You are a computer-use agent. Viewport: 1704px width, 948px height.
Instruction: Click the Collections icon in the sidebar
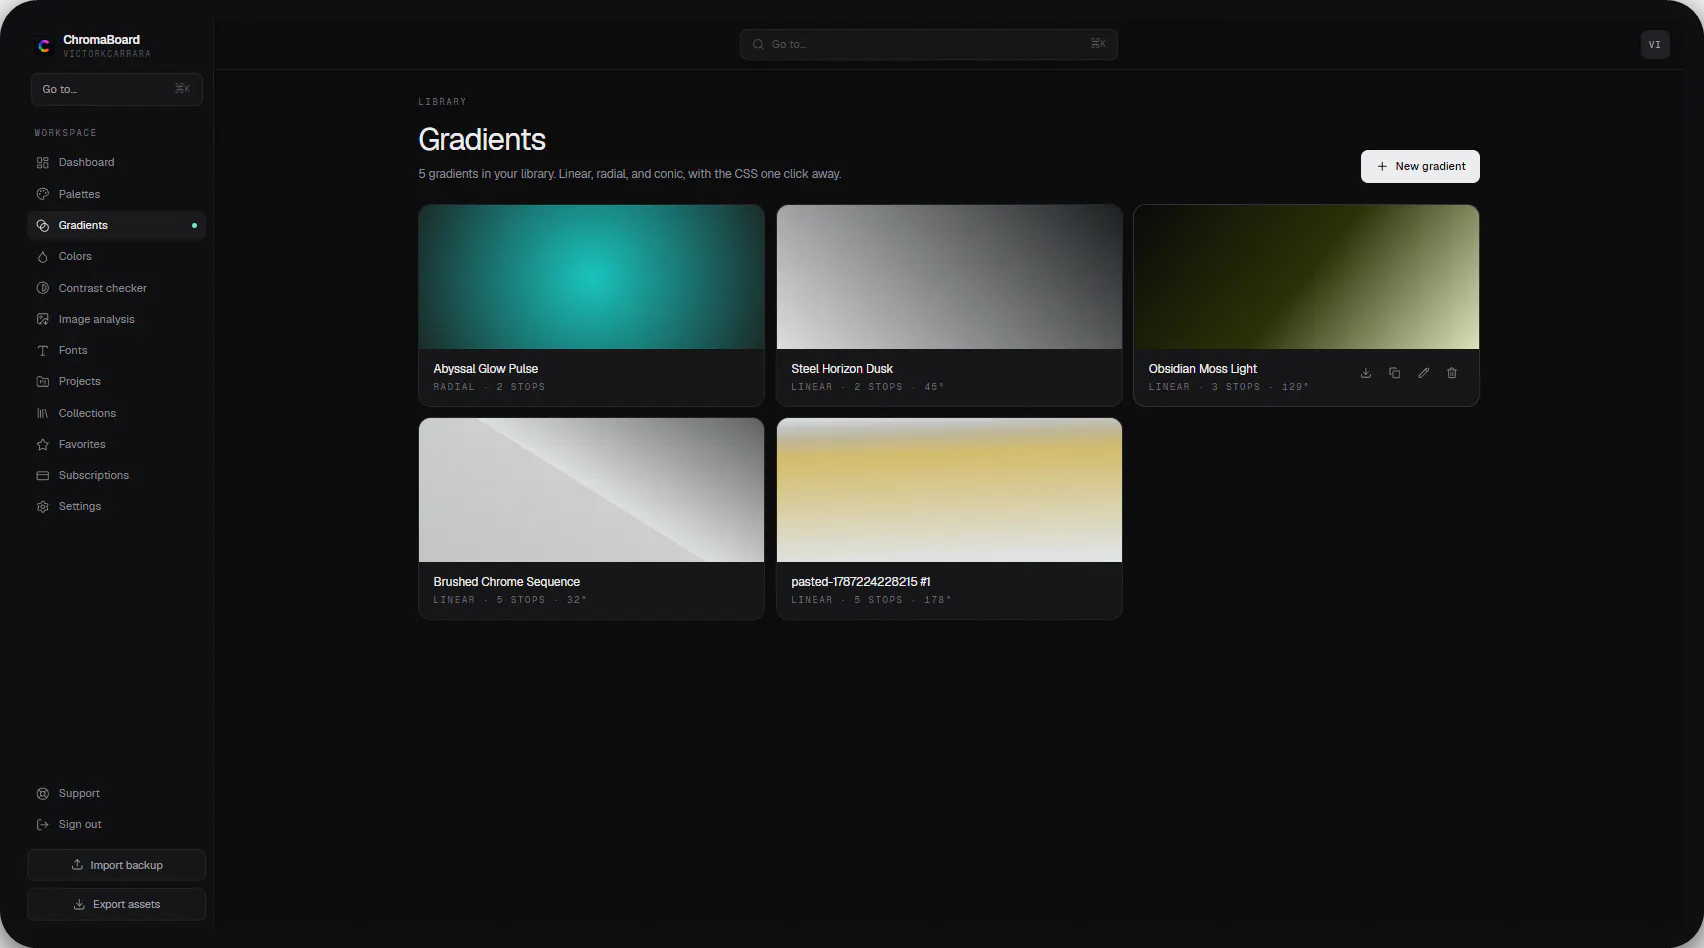click(x=43, y=413)
